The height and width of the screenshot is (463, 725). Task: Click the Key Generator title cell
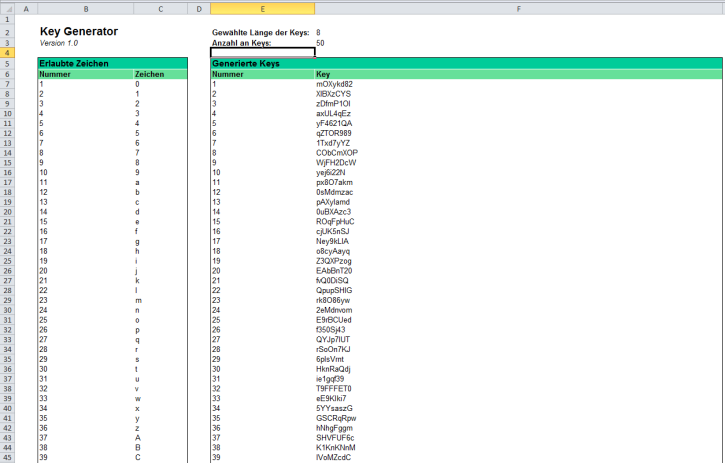click(79, 31)
